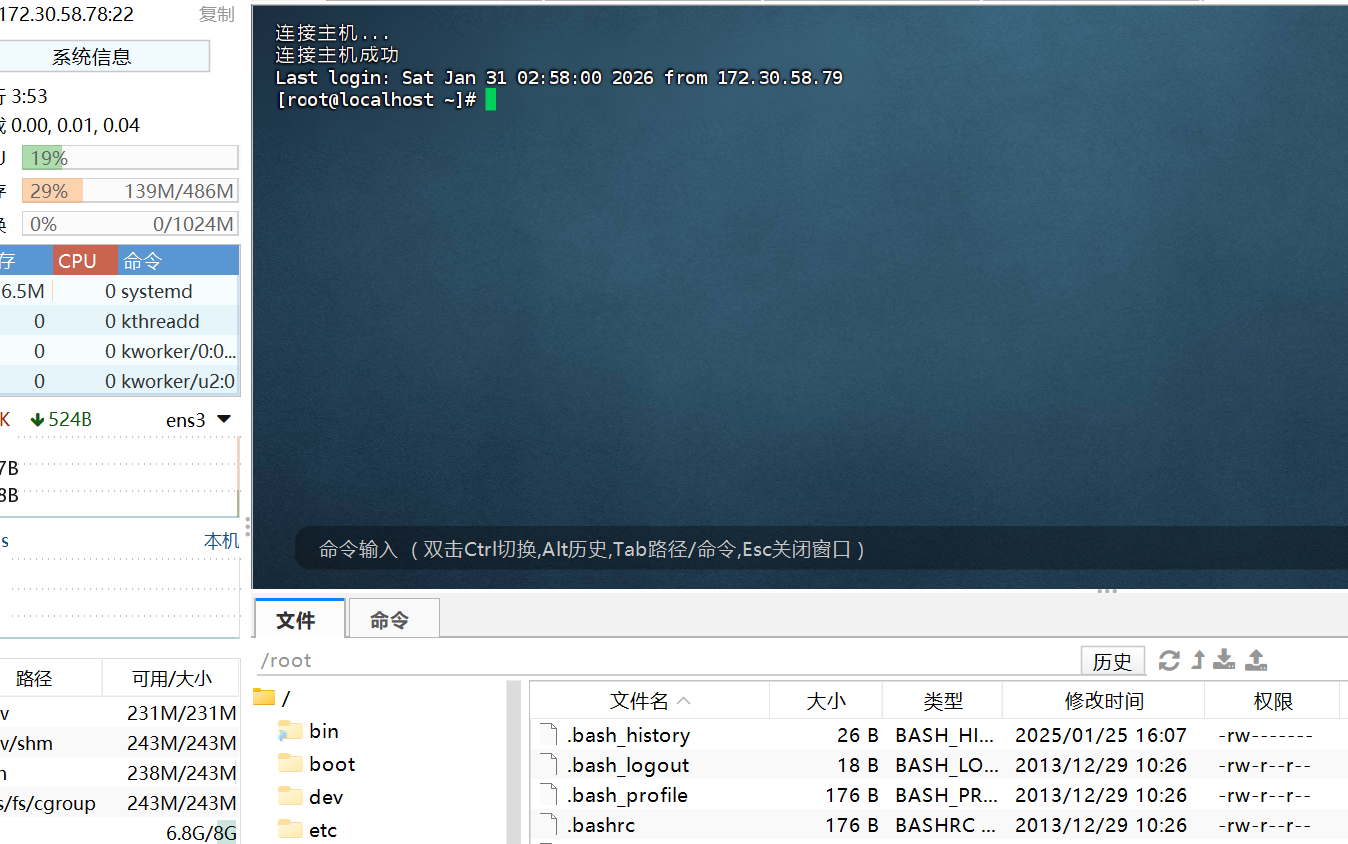Refresh the /root file listing
This screenshot has width=1348, height=844.
1169,660
